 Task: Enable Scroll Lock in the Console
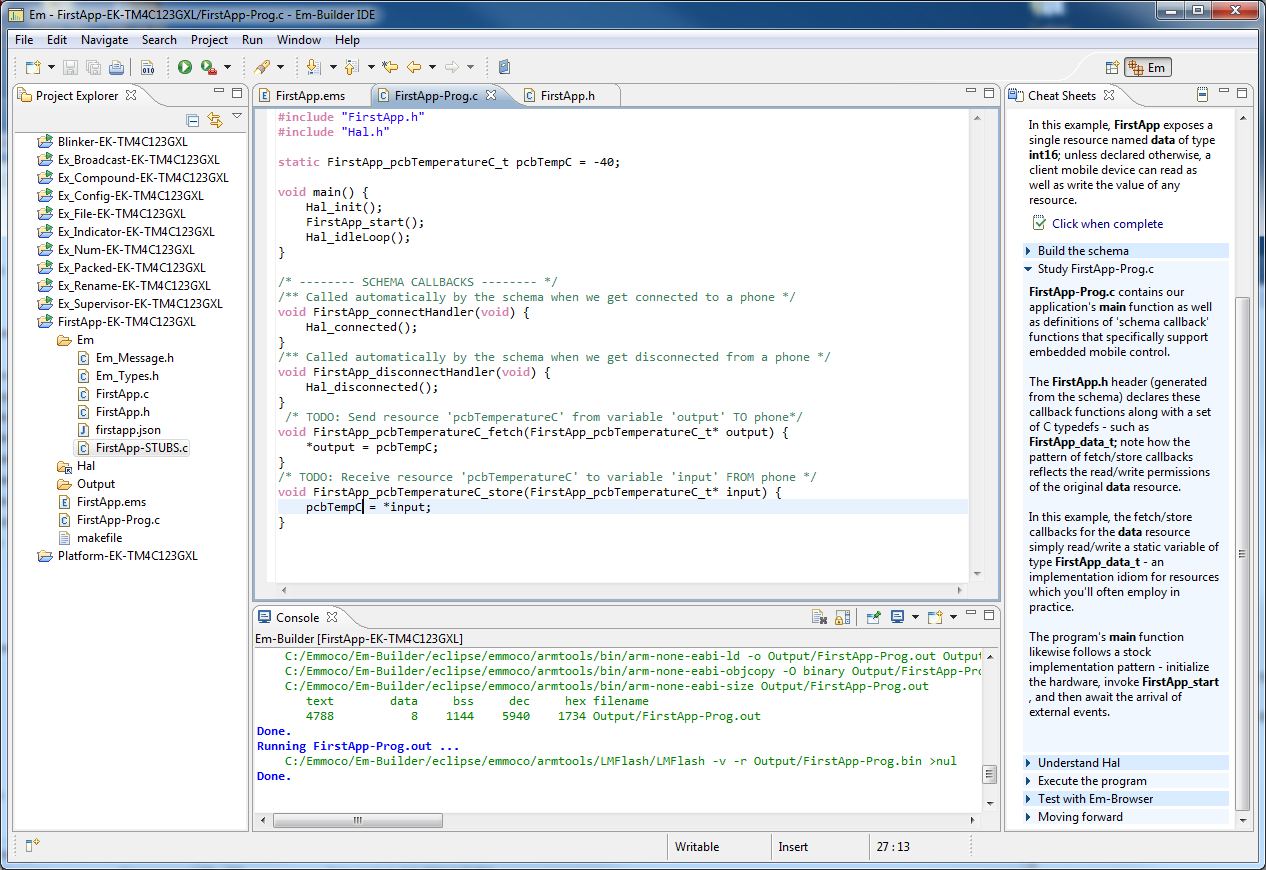pyautogui.click(x=842, y=617)
